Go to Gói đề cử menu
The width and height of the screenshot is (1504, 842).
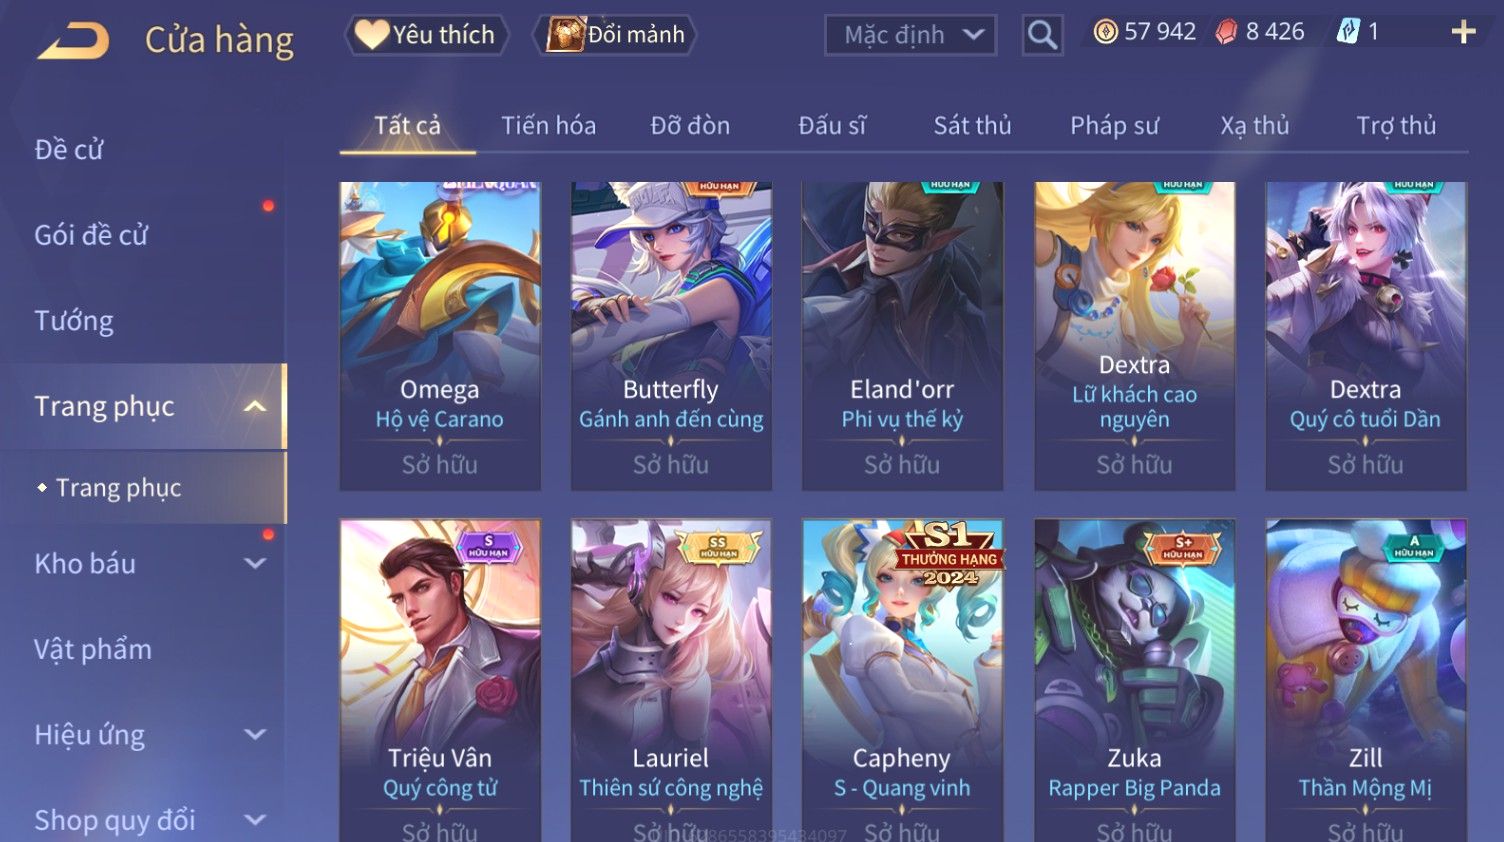tap(91, 235)
